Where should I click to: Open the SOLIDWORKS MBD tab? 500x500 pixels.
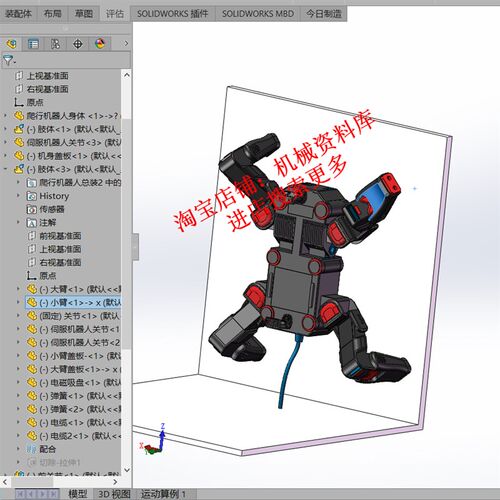258,14
